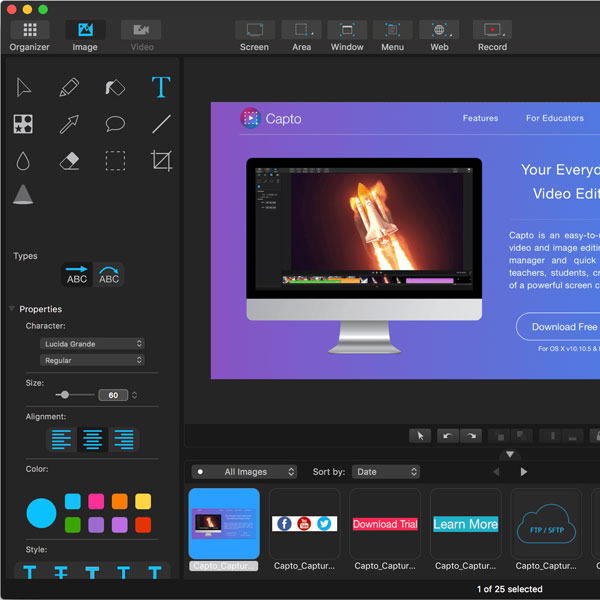Select the Line tool
600x600 pixels.
pyautogui.click(x=161, y=124)
